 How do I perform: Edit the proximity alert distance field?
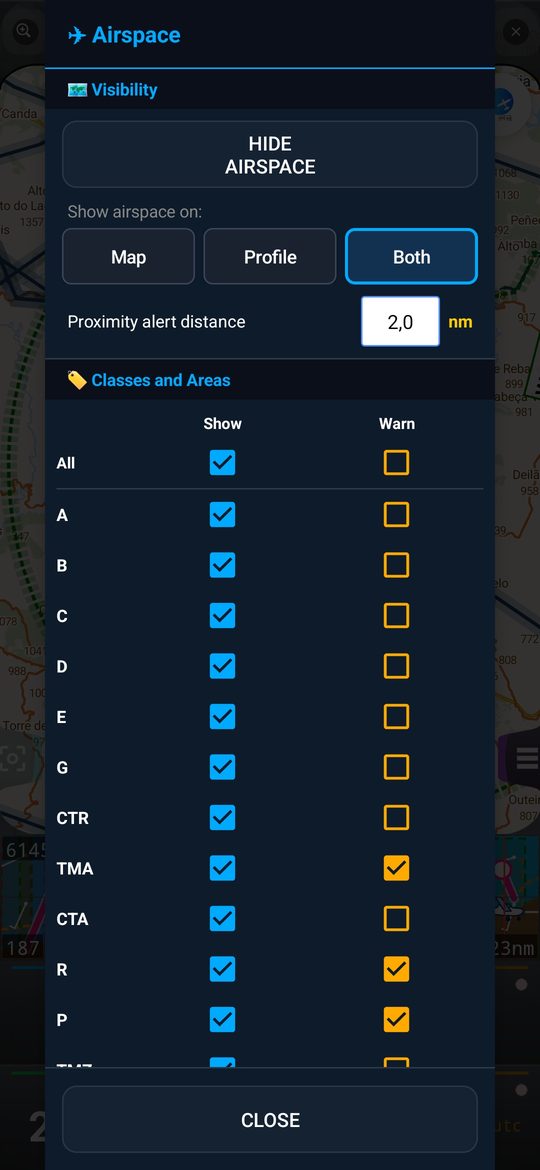click(x=401, y=322)
